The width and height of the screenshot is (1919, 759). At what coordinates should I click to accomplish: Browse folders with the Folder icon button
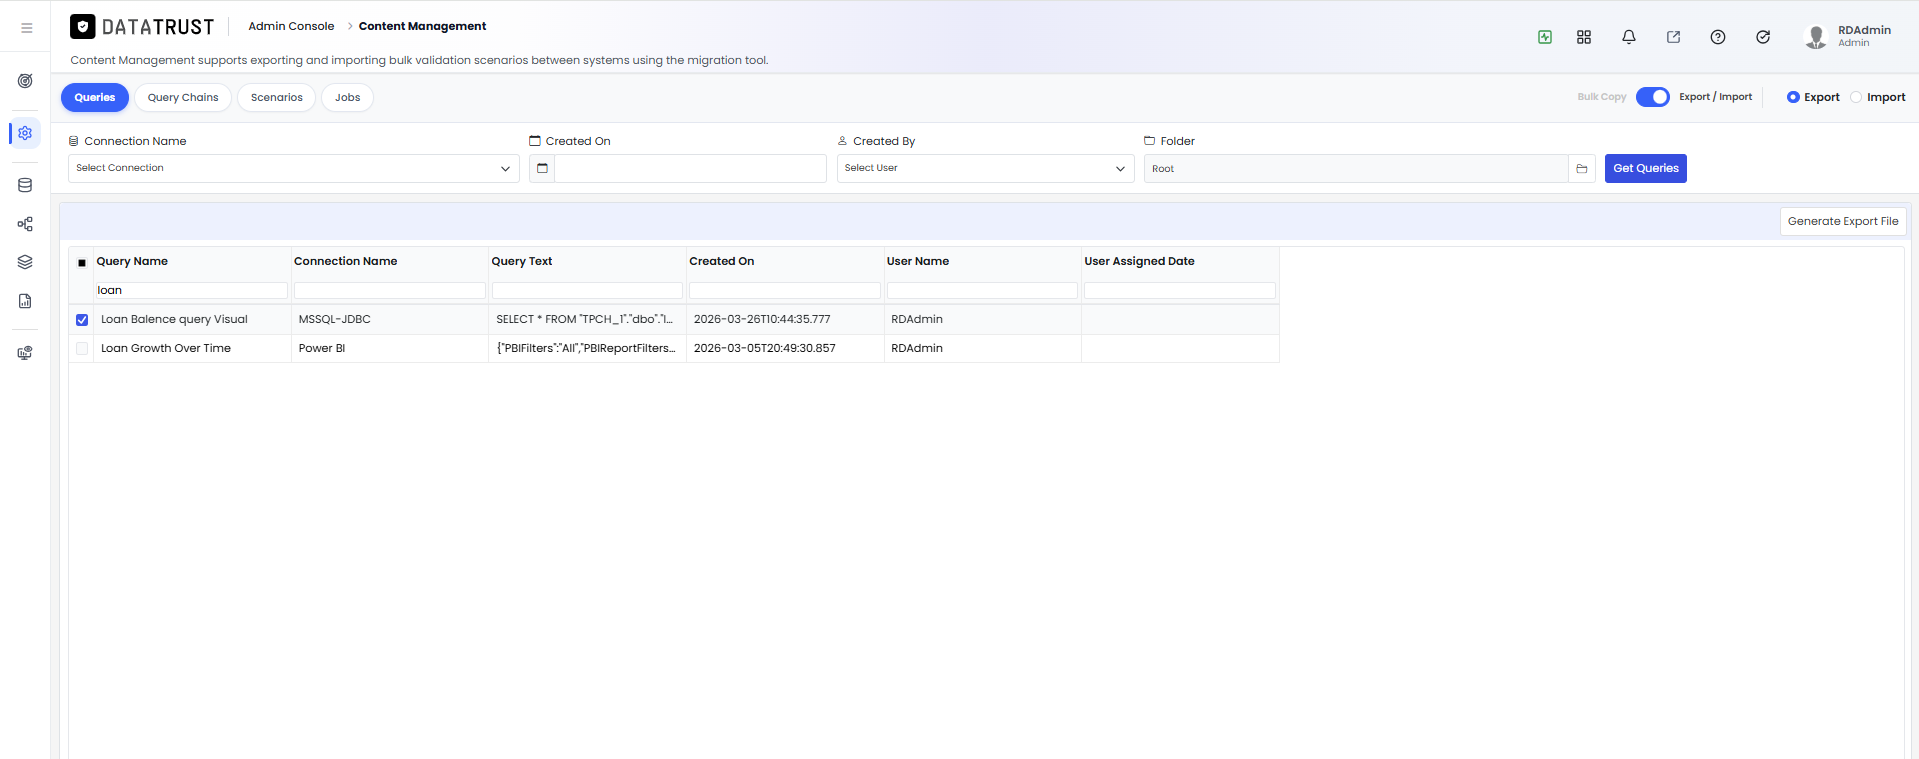tap(1582, 169)
